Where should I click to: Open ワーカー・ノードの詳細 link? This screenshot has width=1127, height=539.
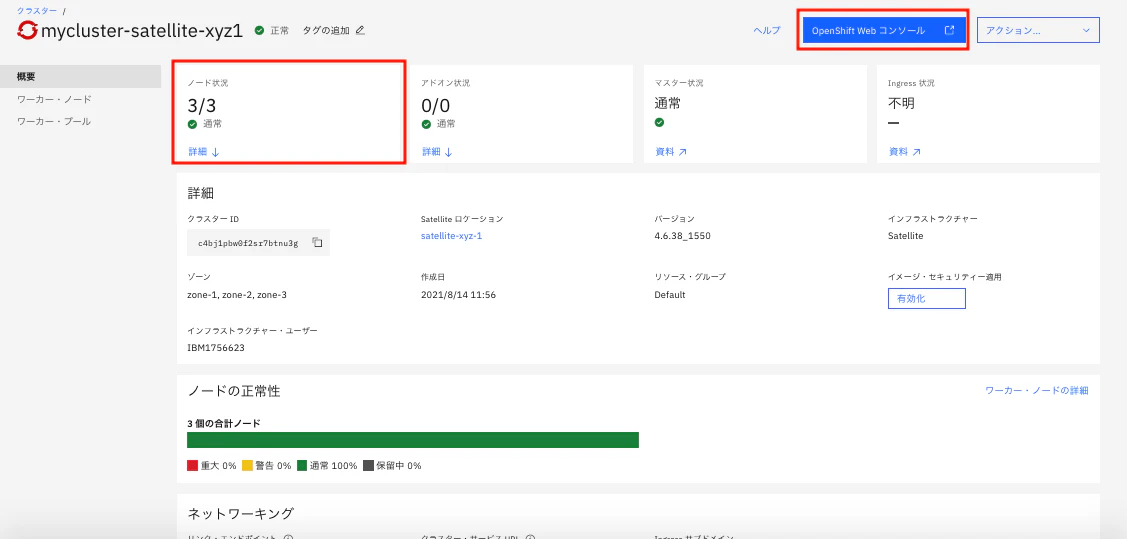tap(1036, 391)
